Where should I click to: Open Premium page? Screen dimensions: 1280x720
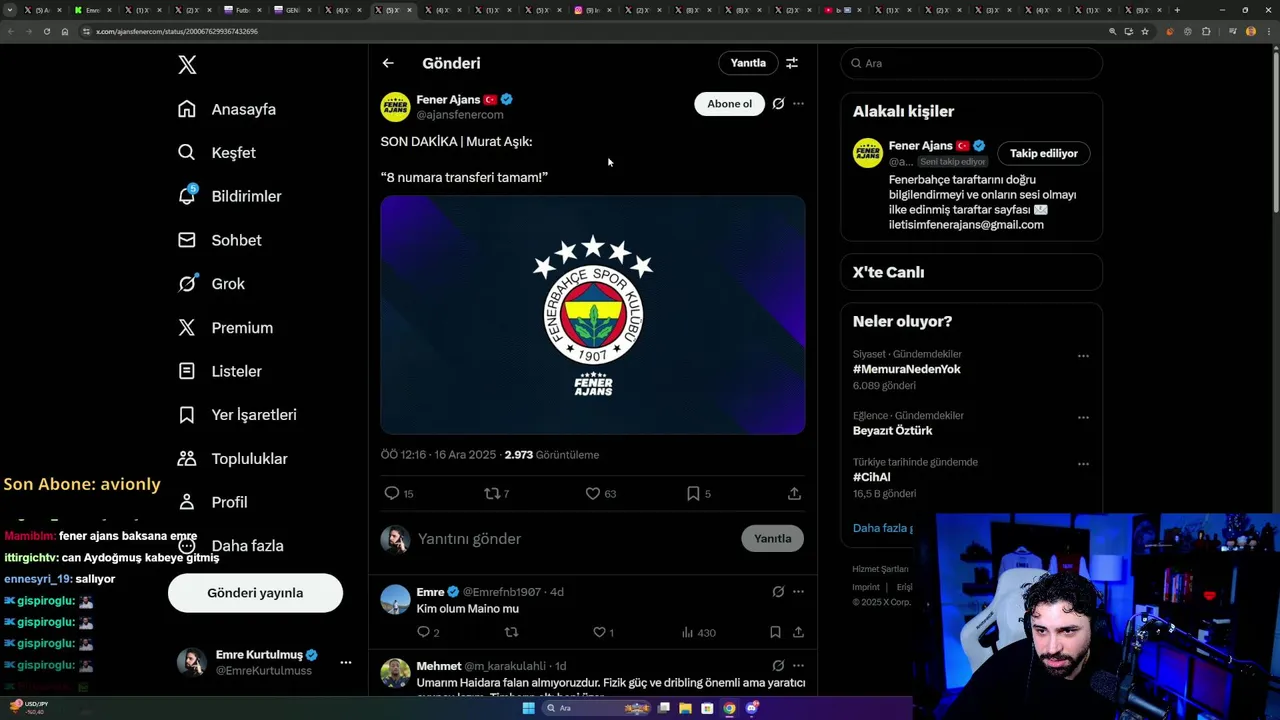[225, 328]
